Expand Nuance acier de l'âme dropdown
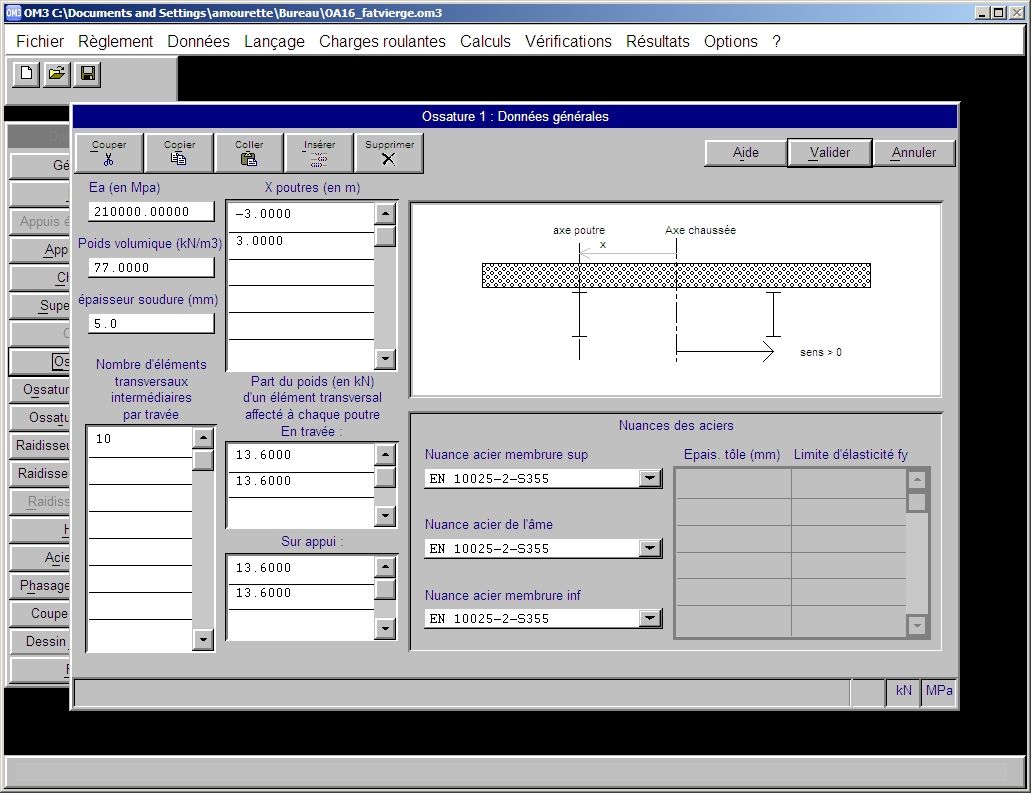Viewport: 1031px width, 793px height. click(x=650, y=548)
